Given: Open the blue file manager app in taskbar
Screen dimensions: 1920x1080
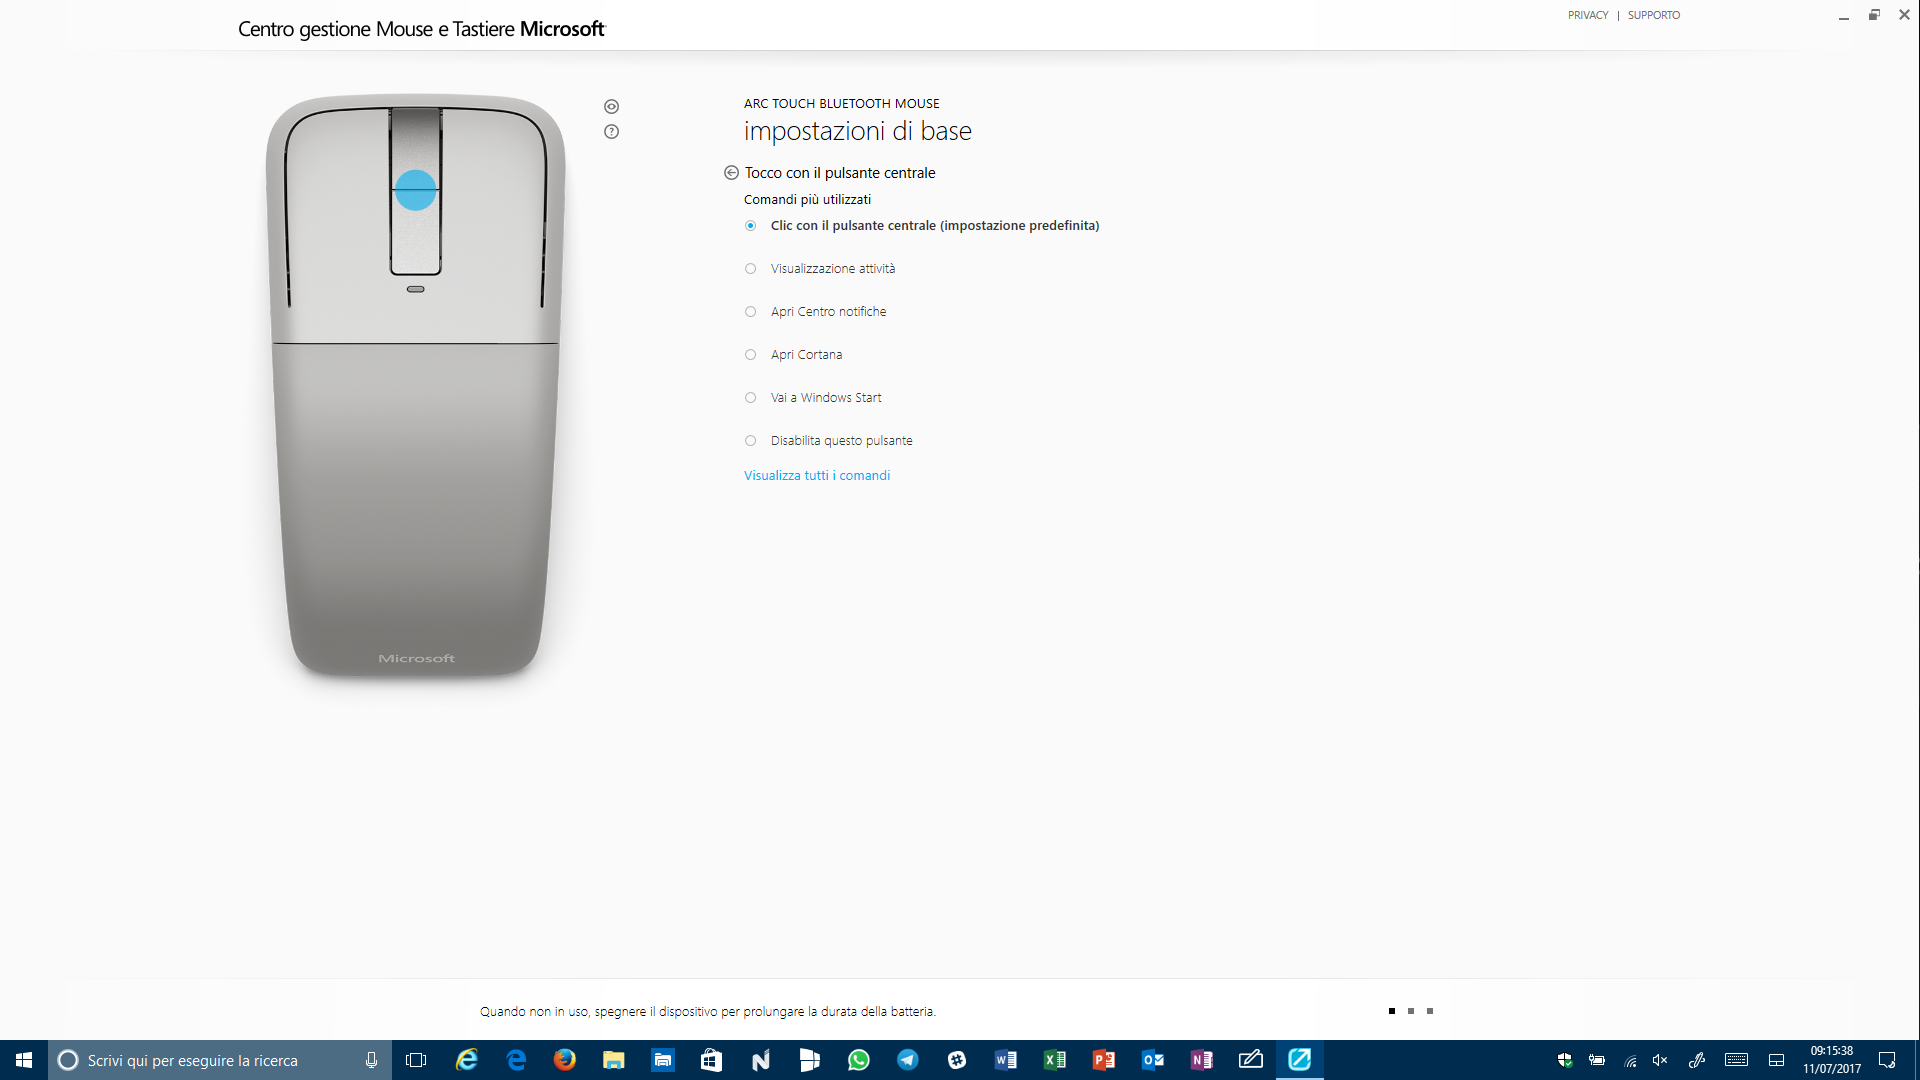Looking at the screenshot, I should (x=663, y=1060).
